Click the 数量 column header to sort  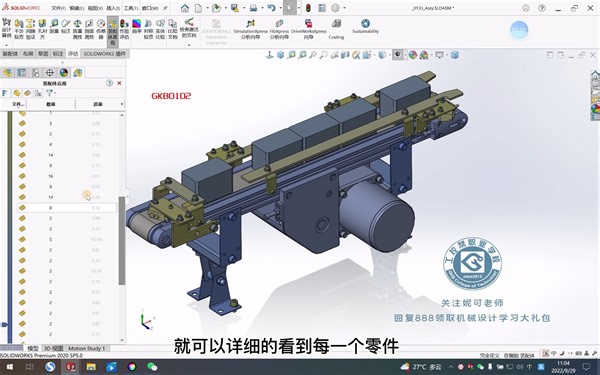coord(51,104)
